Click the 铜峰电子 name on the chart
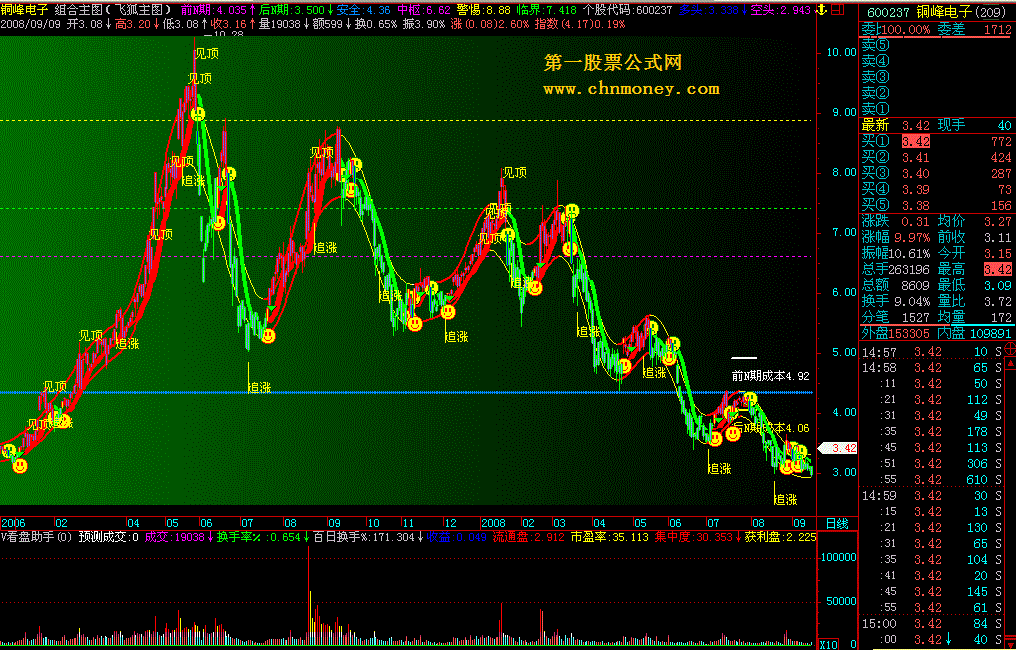 coord(24,10)
